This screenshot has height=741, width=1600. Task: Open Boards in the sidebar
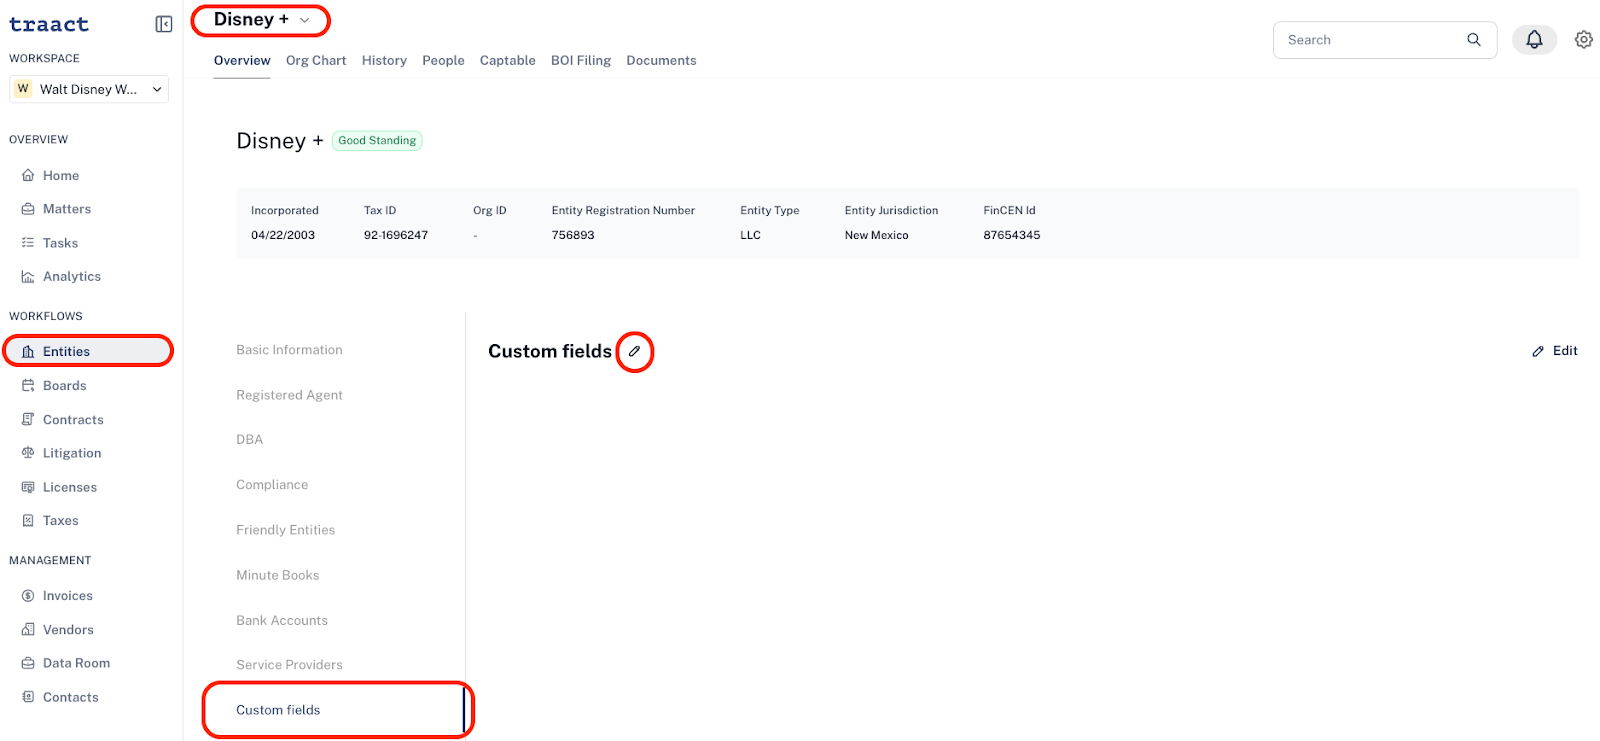65,386
